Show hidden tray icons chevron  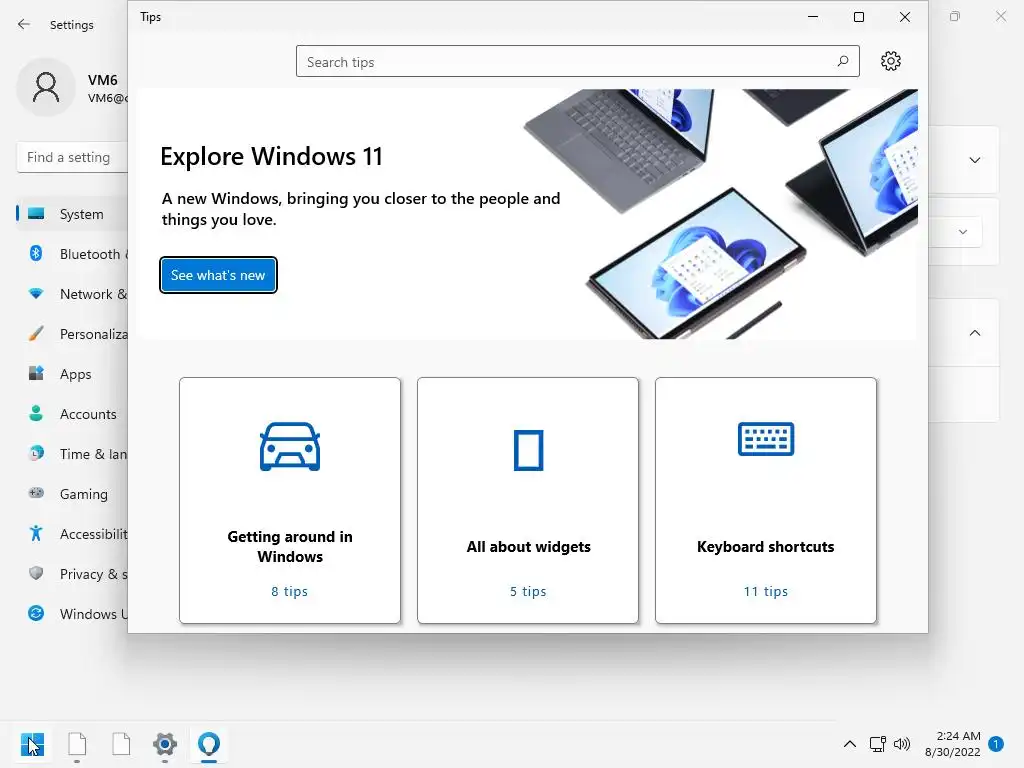850,744
